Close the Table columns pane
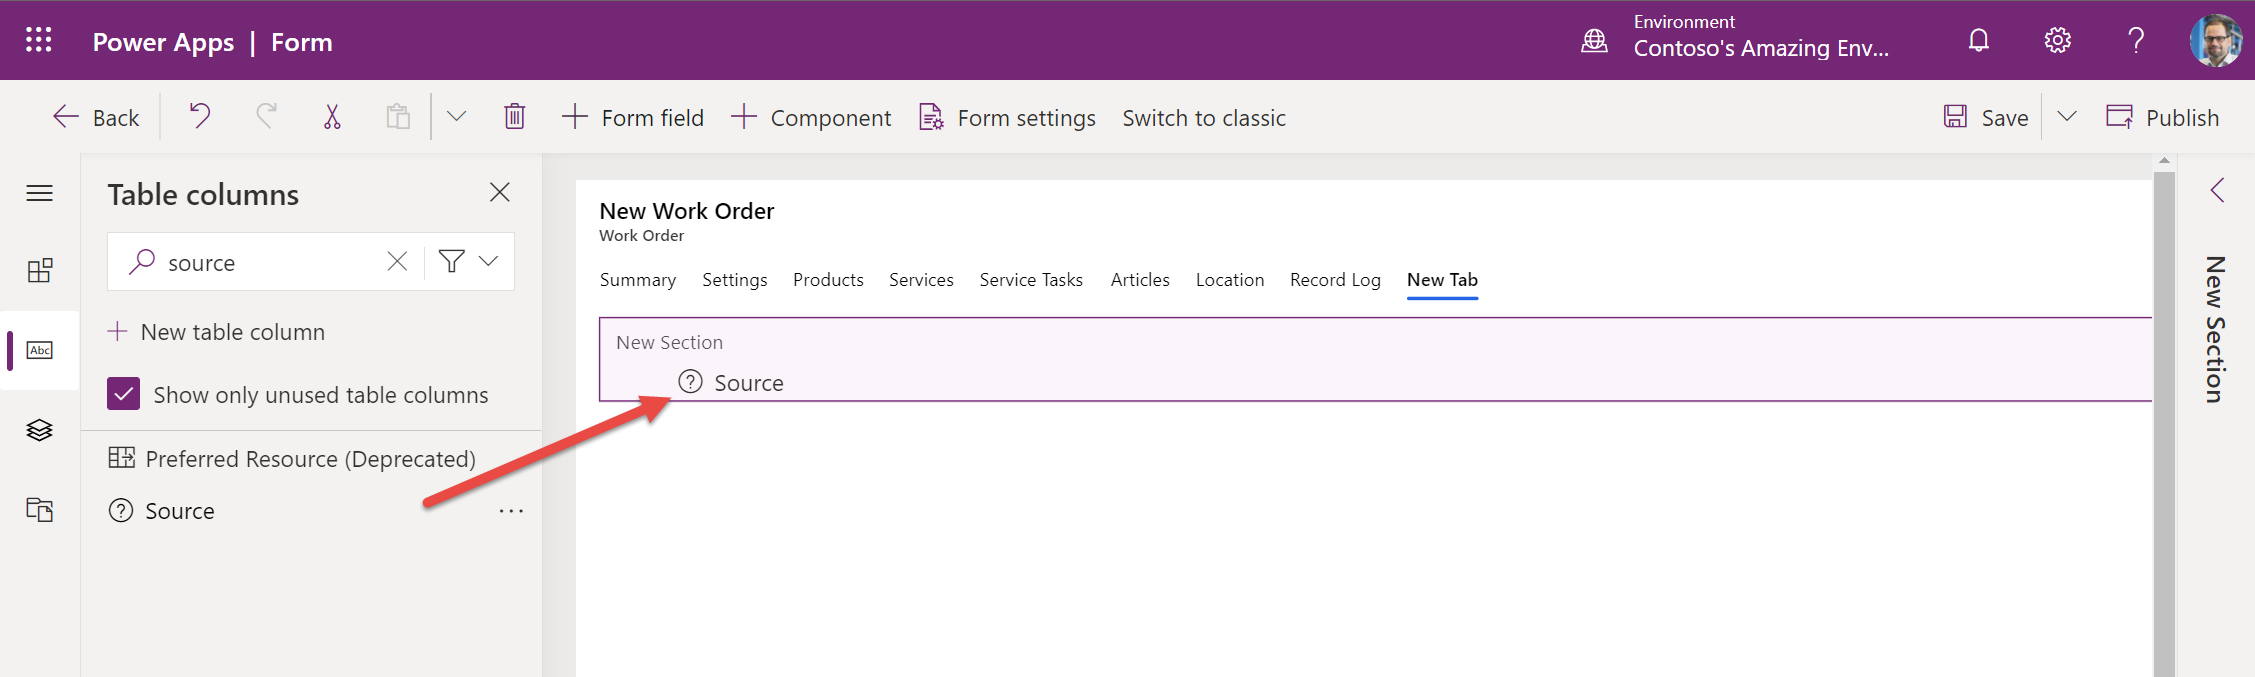Image resolution: width=2255 pixels, height=677 pixels. point(500,192)
